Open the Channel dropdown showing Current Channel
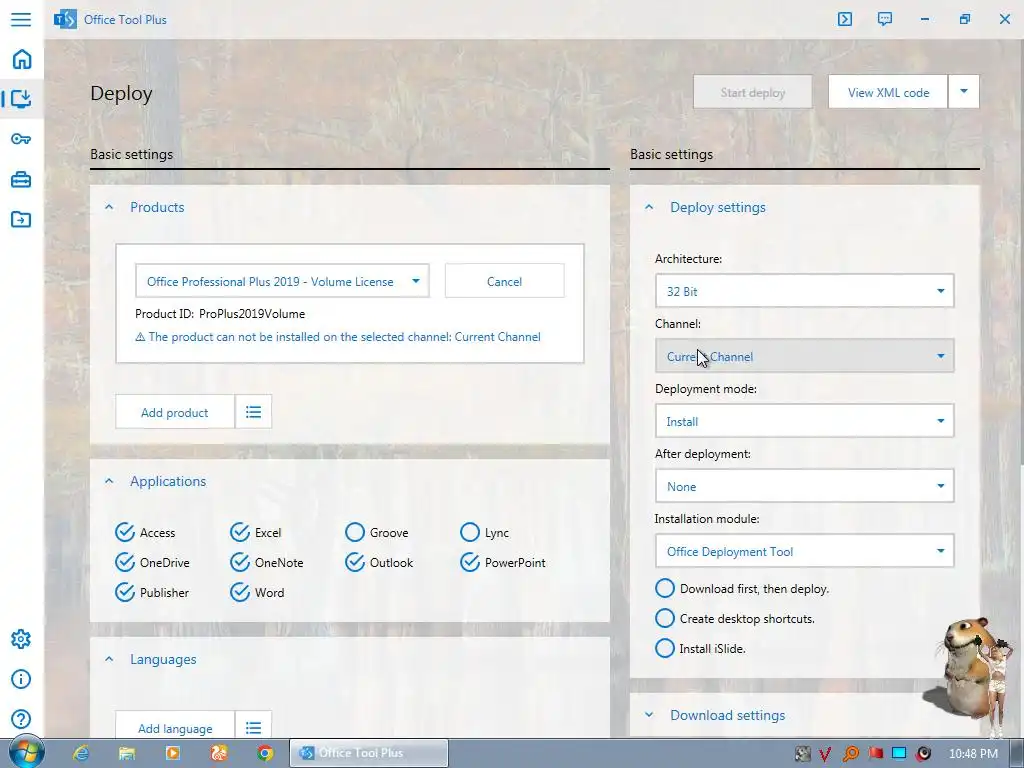 805,356
